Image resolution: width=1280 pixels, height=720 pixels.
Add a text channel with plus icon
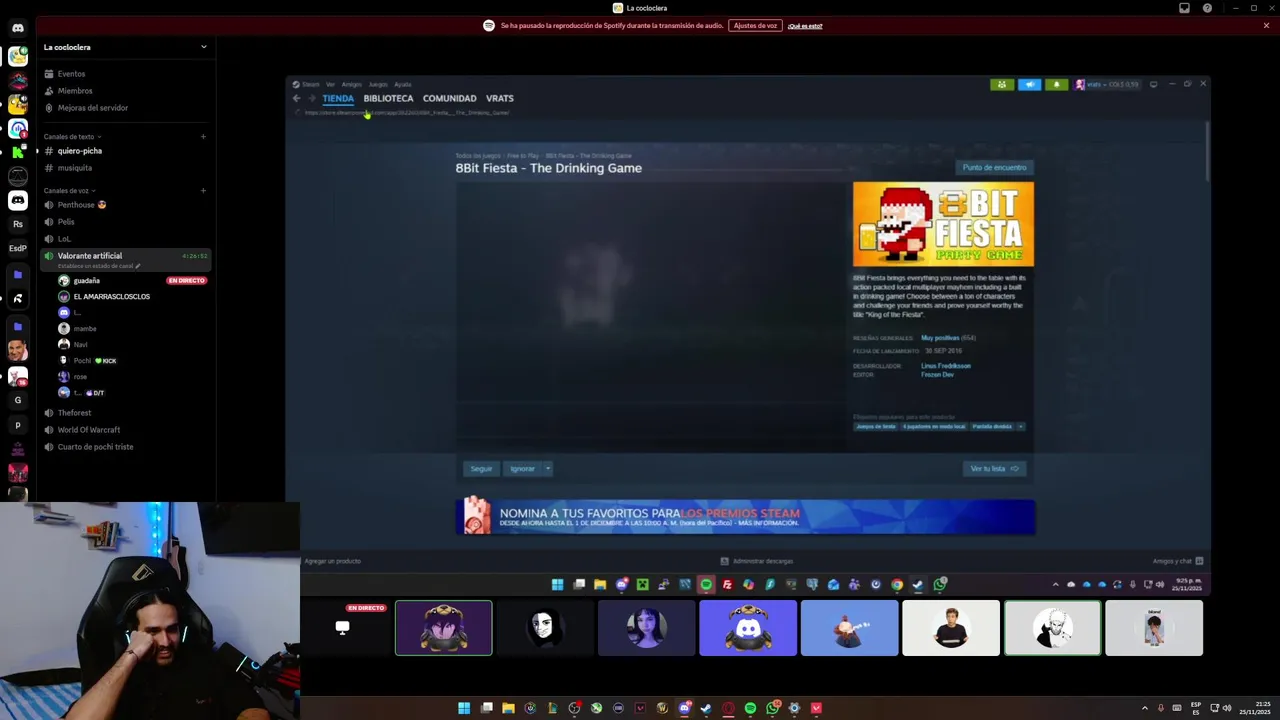coord(203,136)
